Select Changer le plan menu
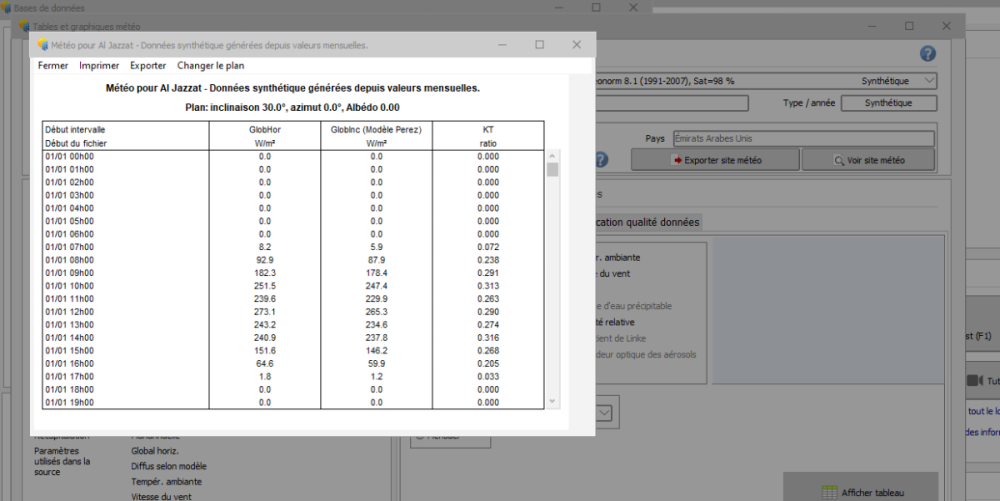This screenshot has width=1000, height=501. (x=210, y=65)
